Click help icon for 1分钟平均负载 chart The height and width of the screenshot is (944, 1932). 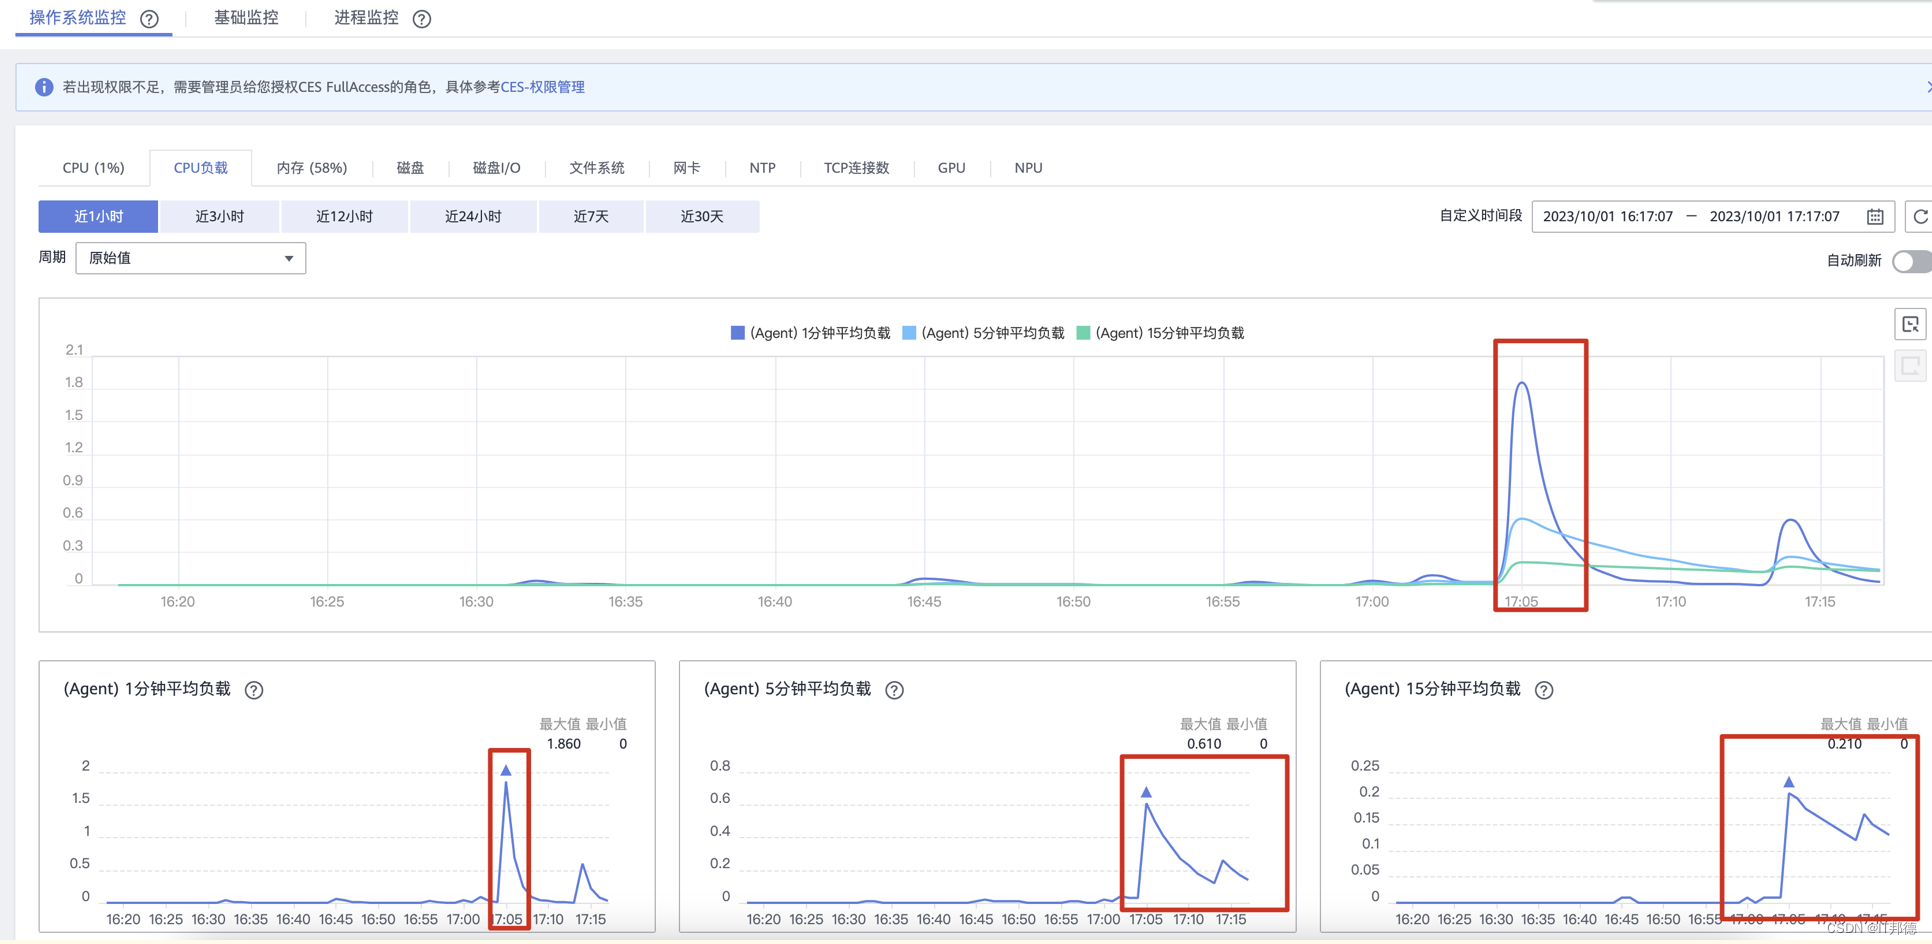tap(254, 690)
